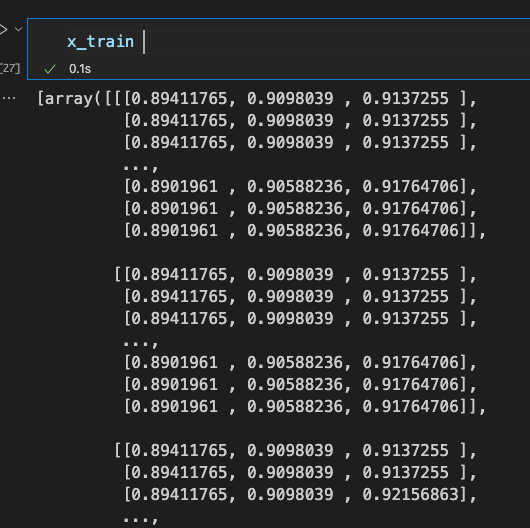Viewport: 530px width, 528px height.
Task: Click the 0.1s execution time label
Action: pos(80,69)
